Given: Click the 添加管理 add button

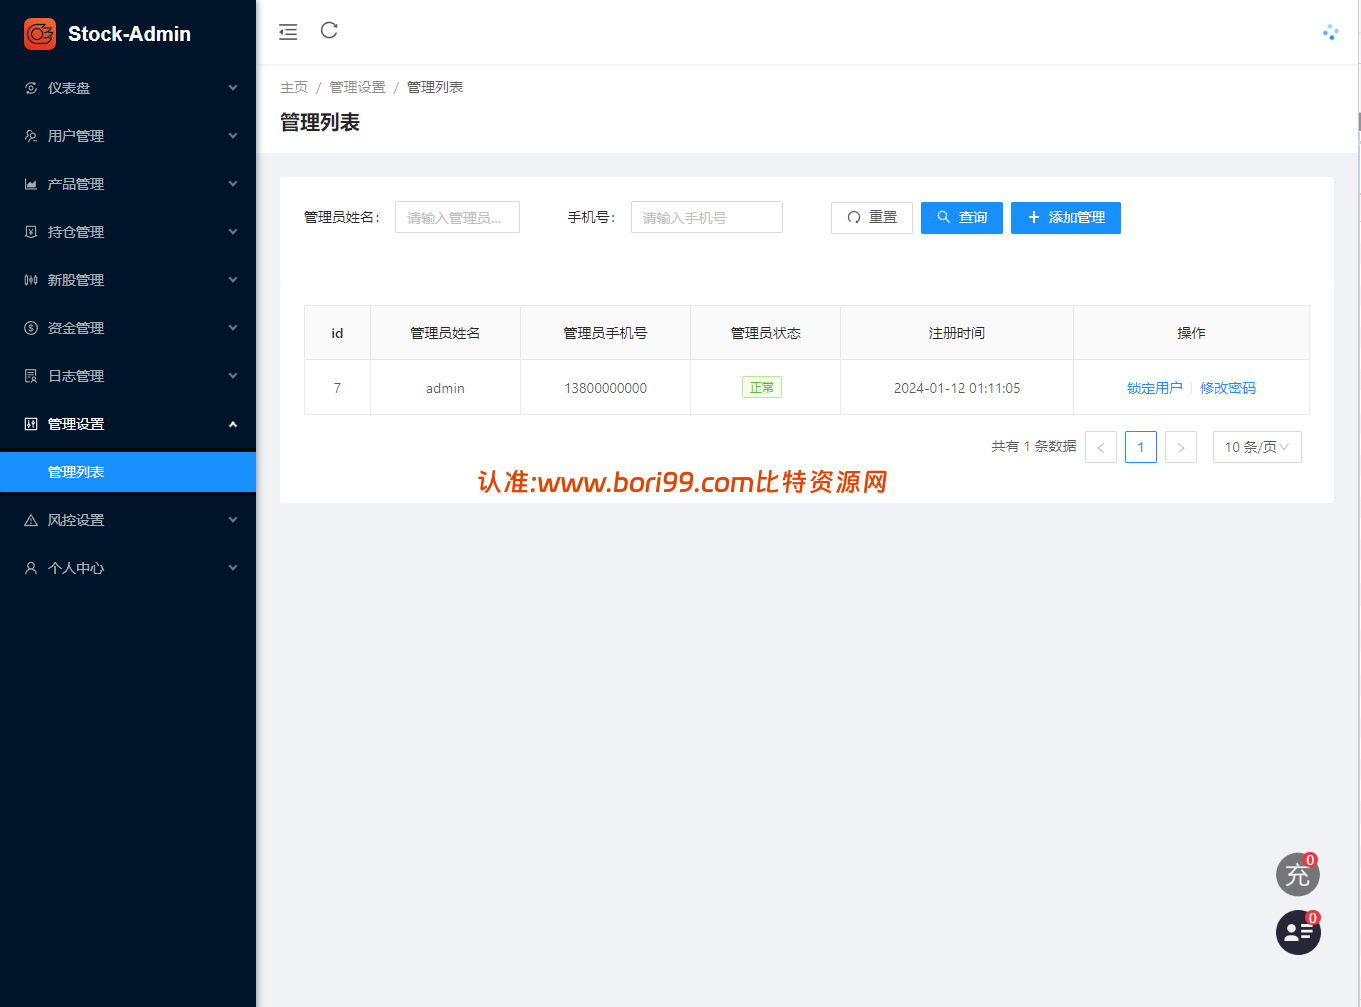Looking at the screenshot, I should click(x=1066, y=218).
